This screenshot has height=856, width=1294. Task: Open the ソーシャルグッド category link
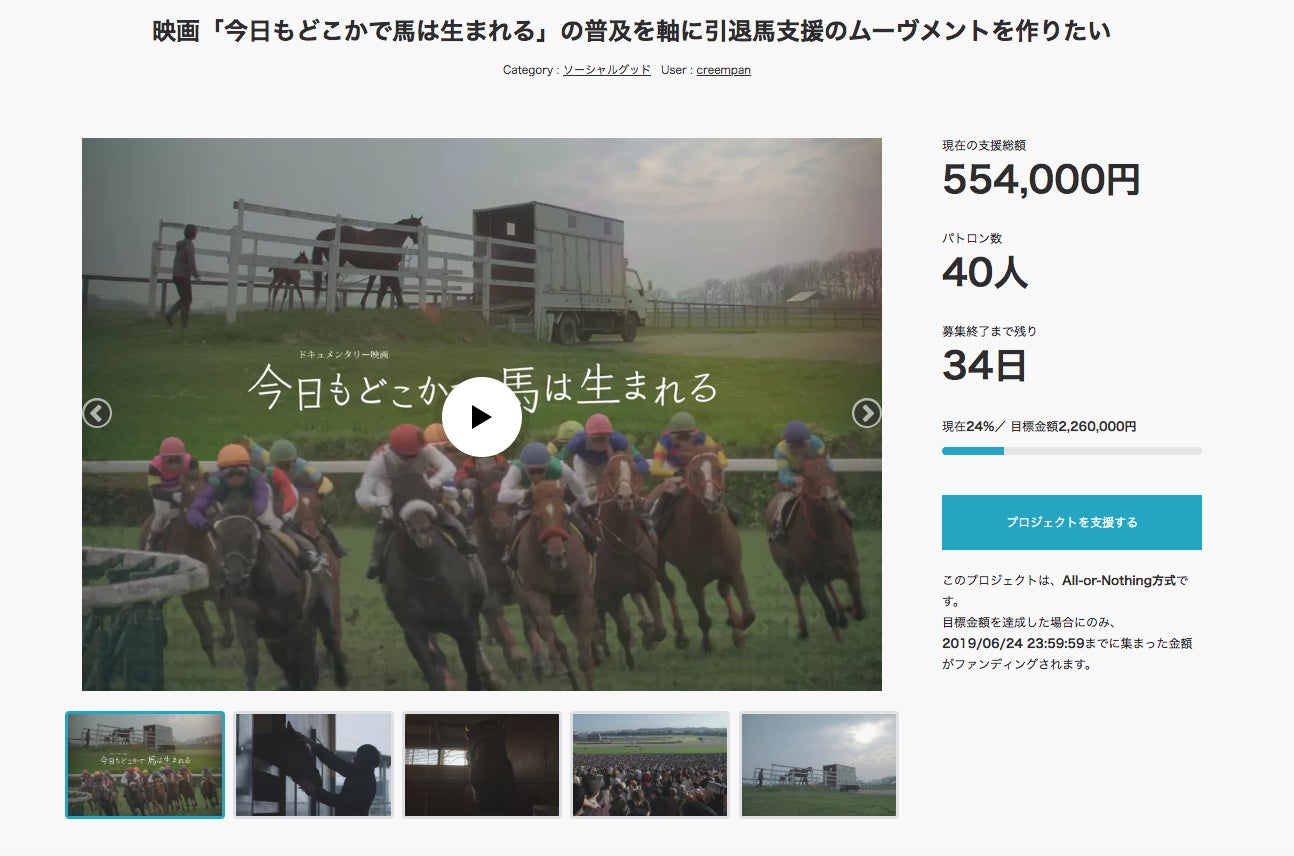[x=607, y=70]
